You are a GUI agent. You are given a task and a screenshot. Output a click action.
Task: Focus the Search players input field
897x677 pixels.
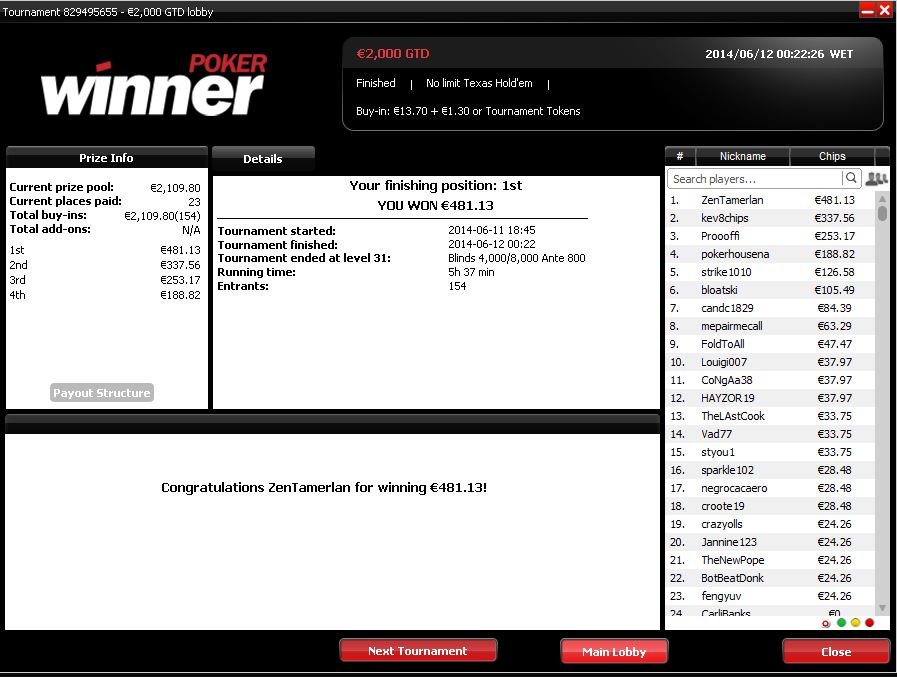(755, 179)
